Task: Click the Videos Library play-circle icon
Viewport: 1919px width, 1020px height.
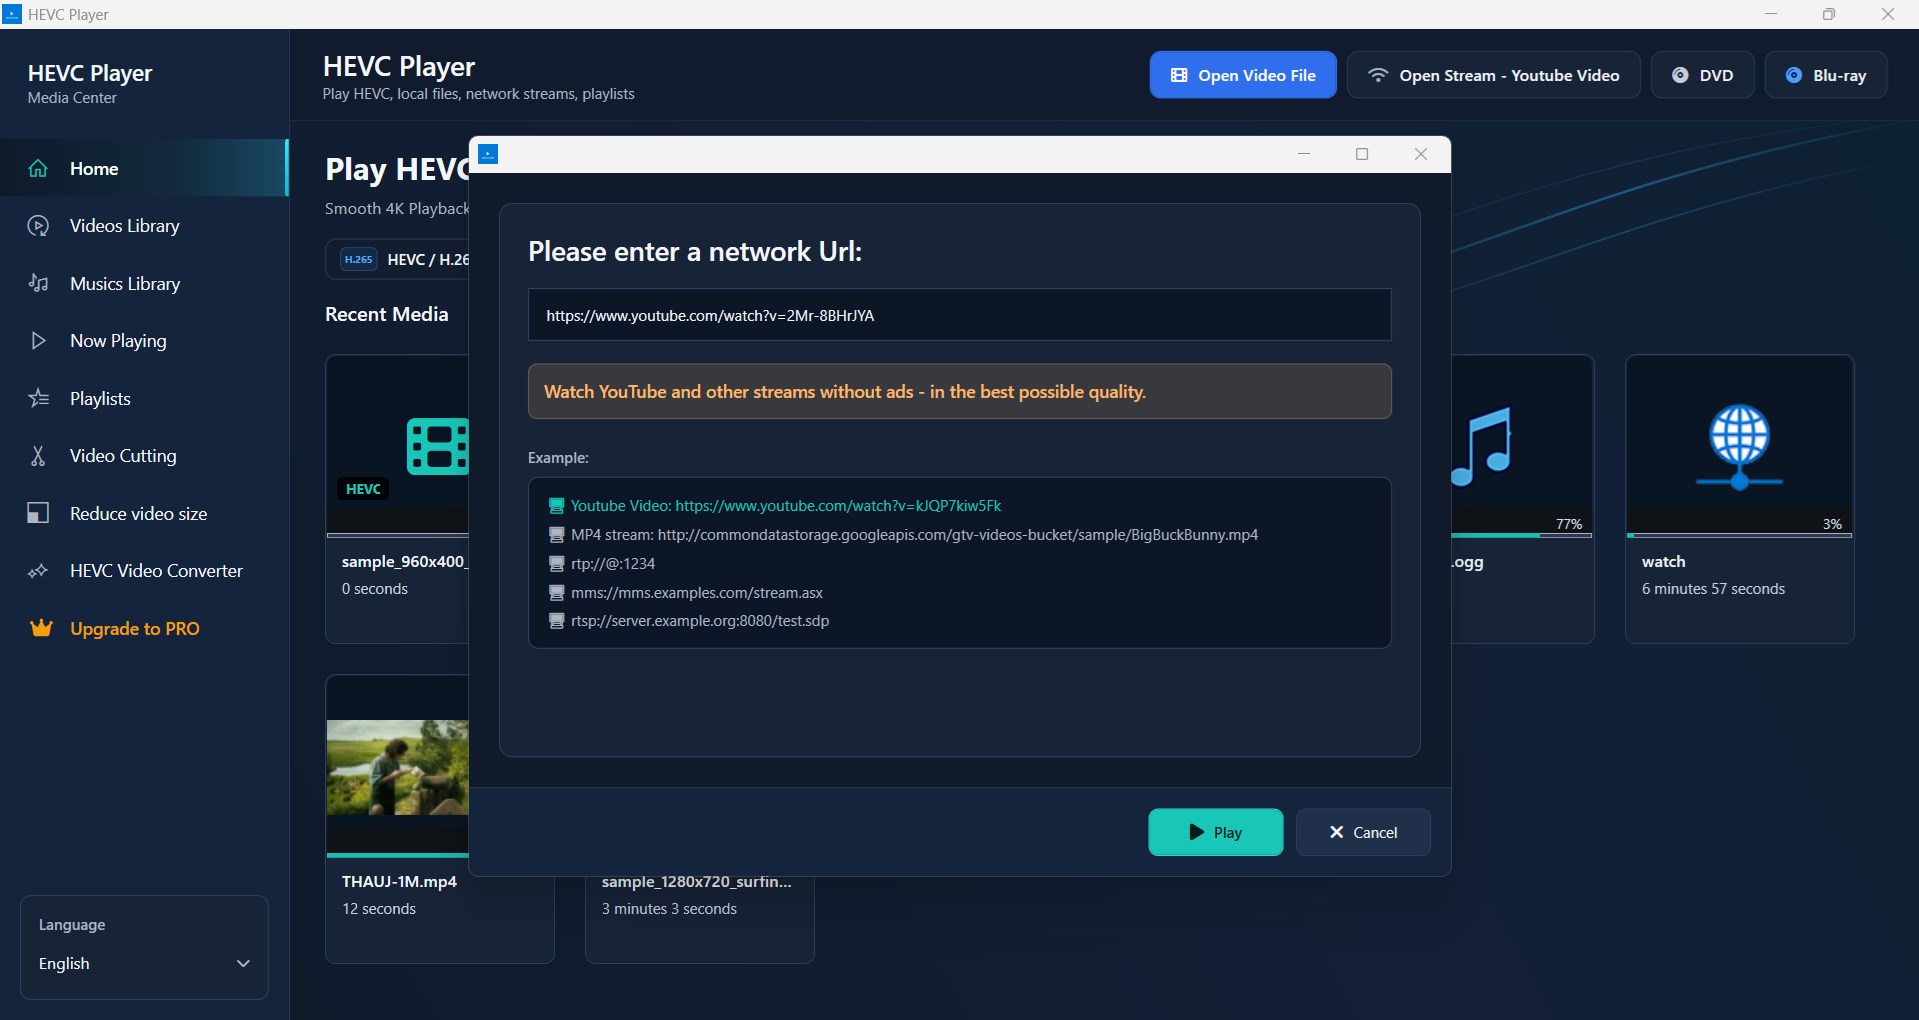Action: [x=38, y=226]
